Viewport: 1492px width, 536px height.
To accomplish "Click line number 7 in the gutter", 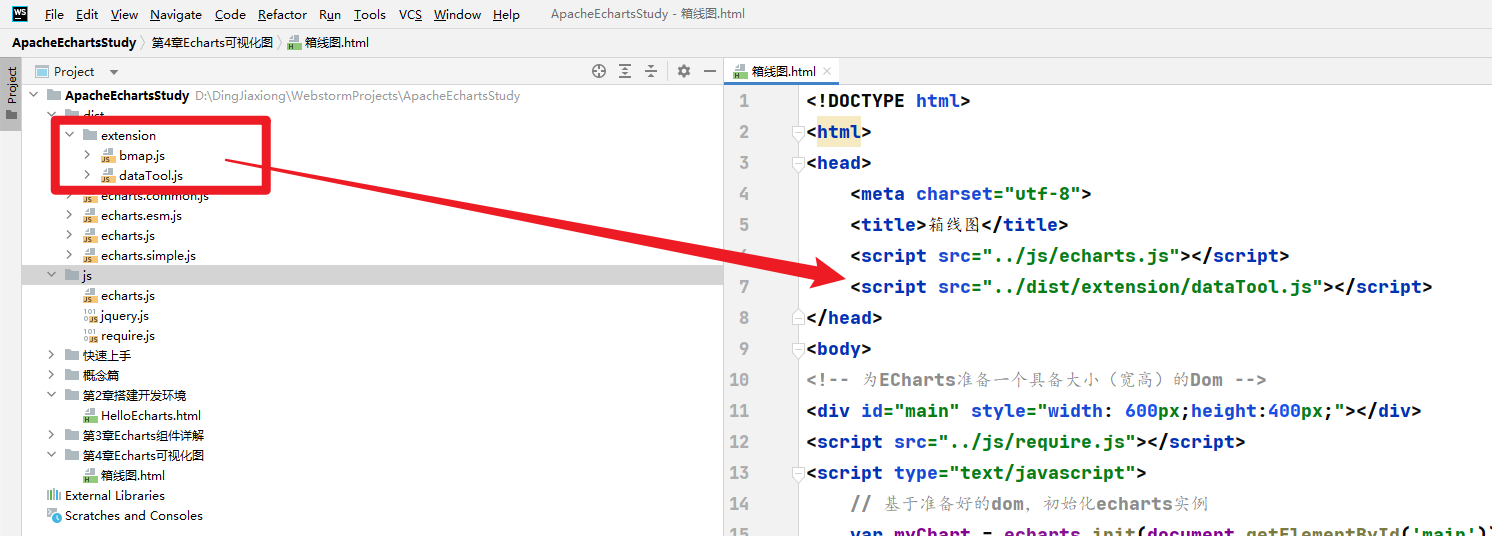I will [x=743, y=287].
